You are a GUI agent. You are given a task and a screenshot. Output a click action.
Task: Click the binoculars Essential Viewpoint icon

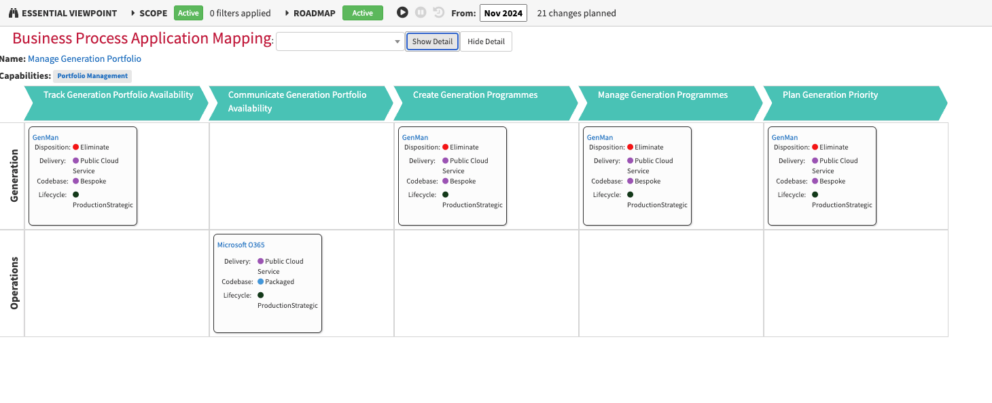click(14, 13)
